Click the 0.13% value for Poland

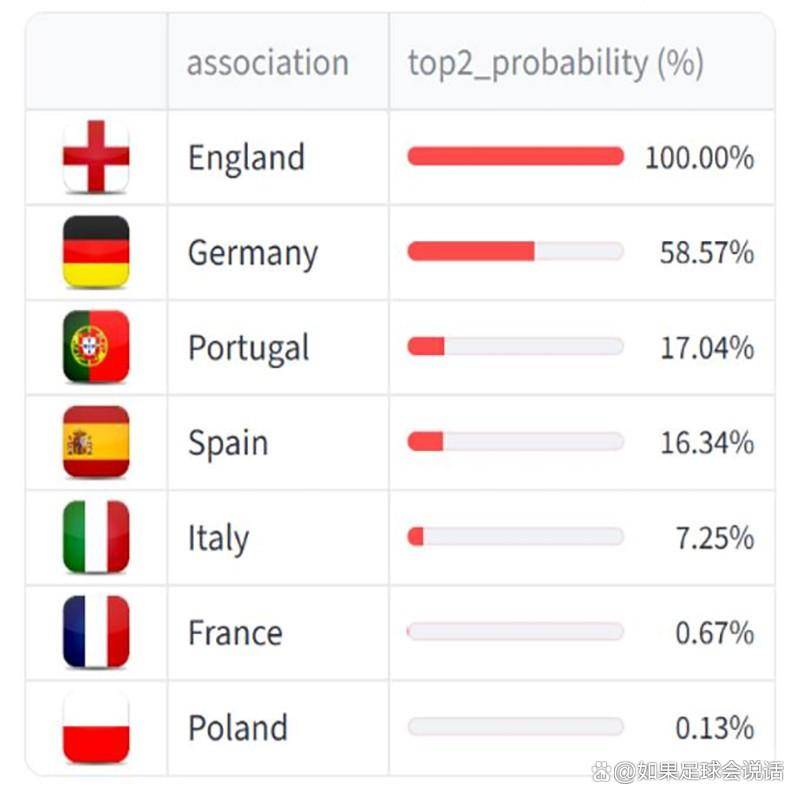click(x=714, y=727)
